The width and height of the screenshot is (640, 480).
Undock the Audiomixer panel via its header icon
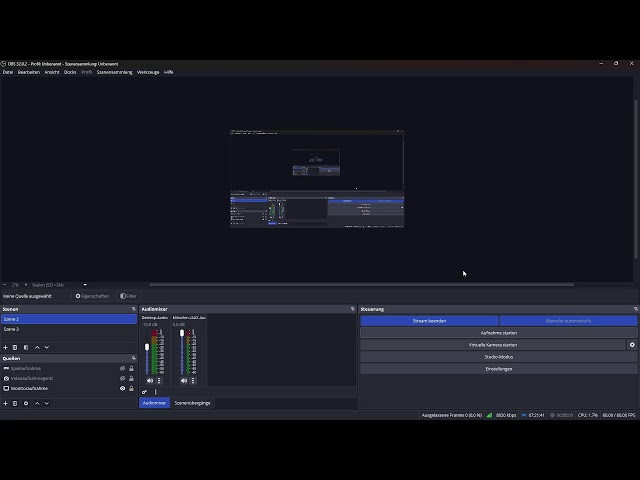click(x=353, y=309)
